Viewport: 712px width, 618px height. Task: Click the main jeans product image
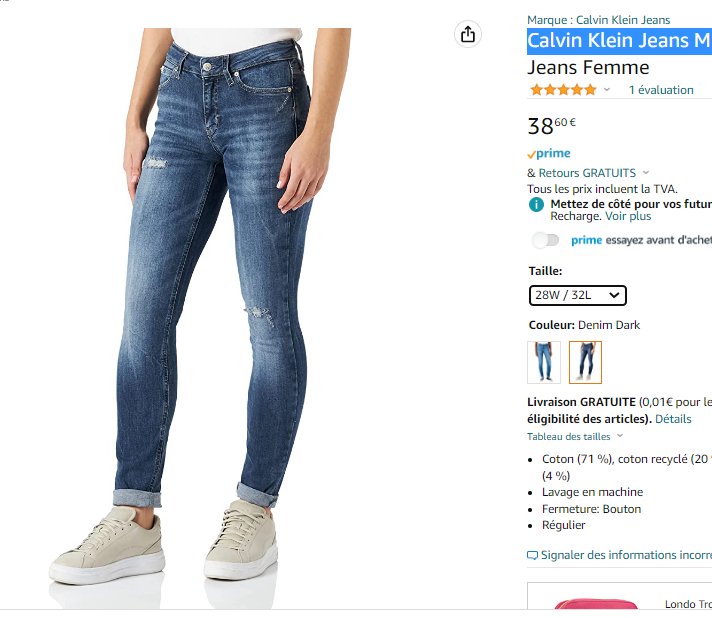(x=220, y=300)
